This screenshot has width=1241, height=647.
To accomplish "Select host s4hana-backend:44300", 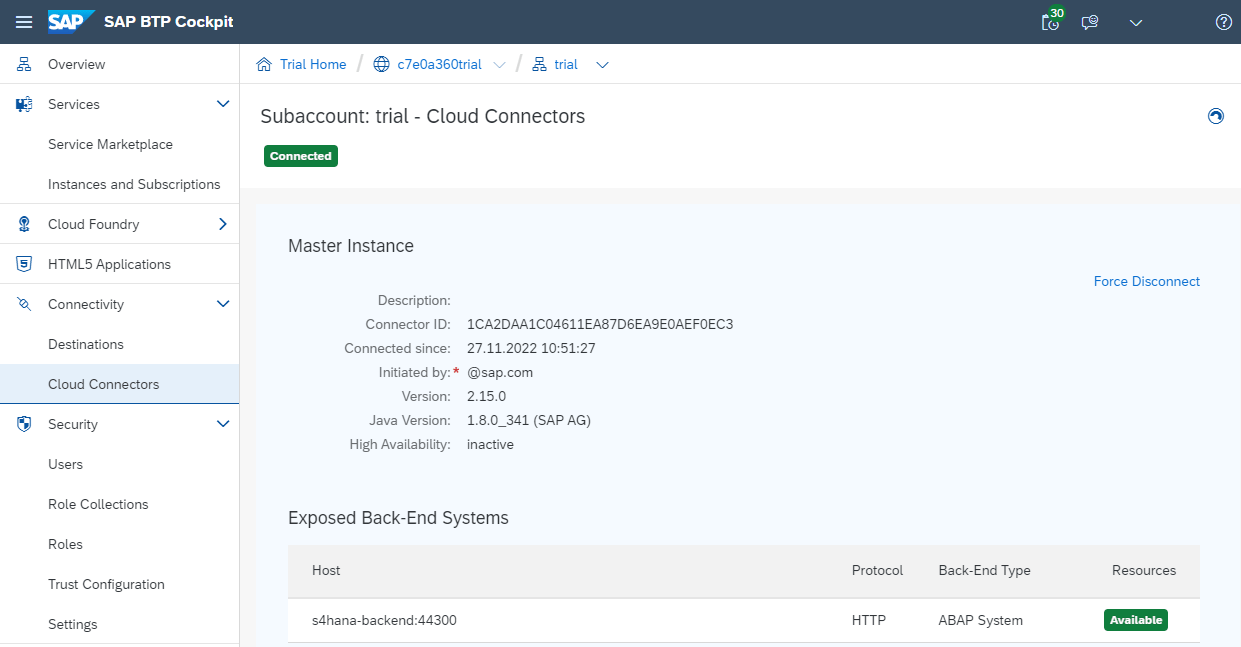I will (384, 620).
